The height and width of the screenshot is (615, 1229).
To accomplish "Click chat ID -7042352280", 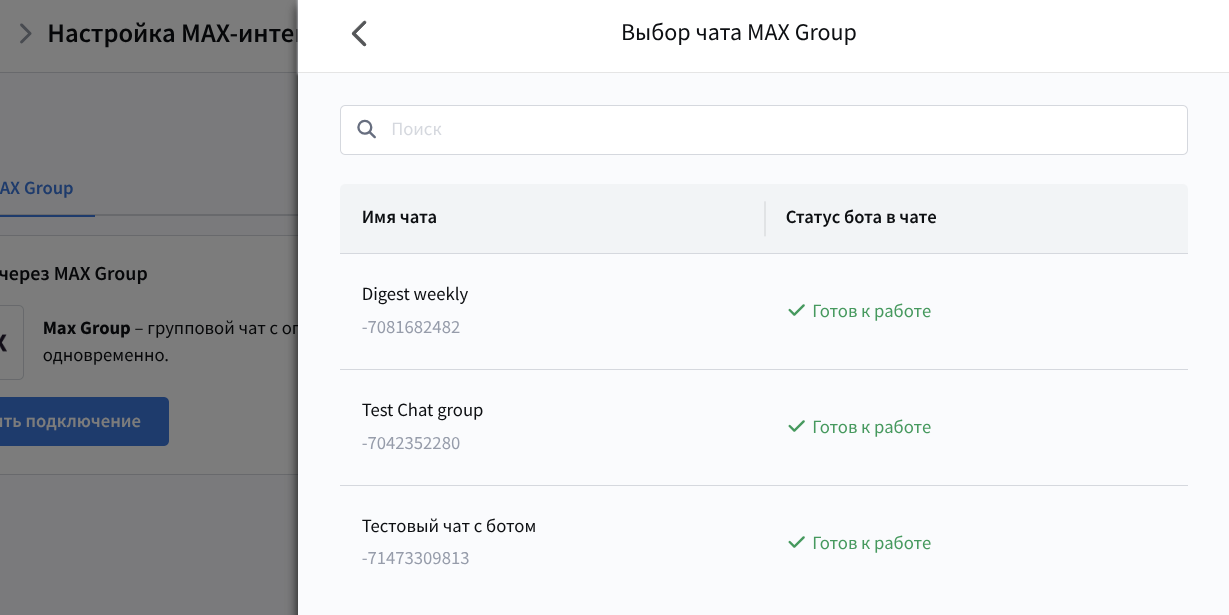I will [x=411, y=443].
